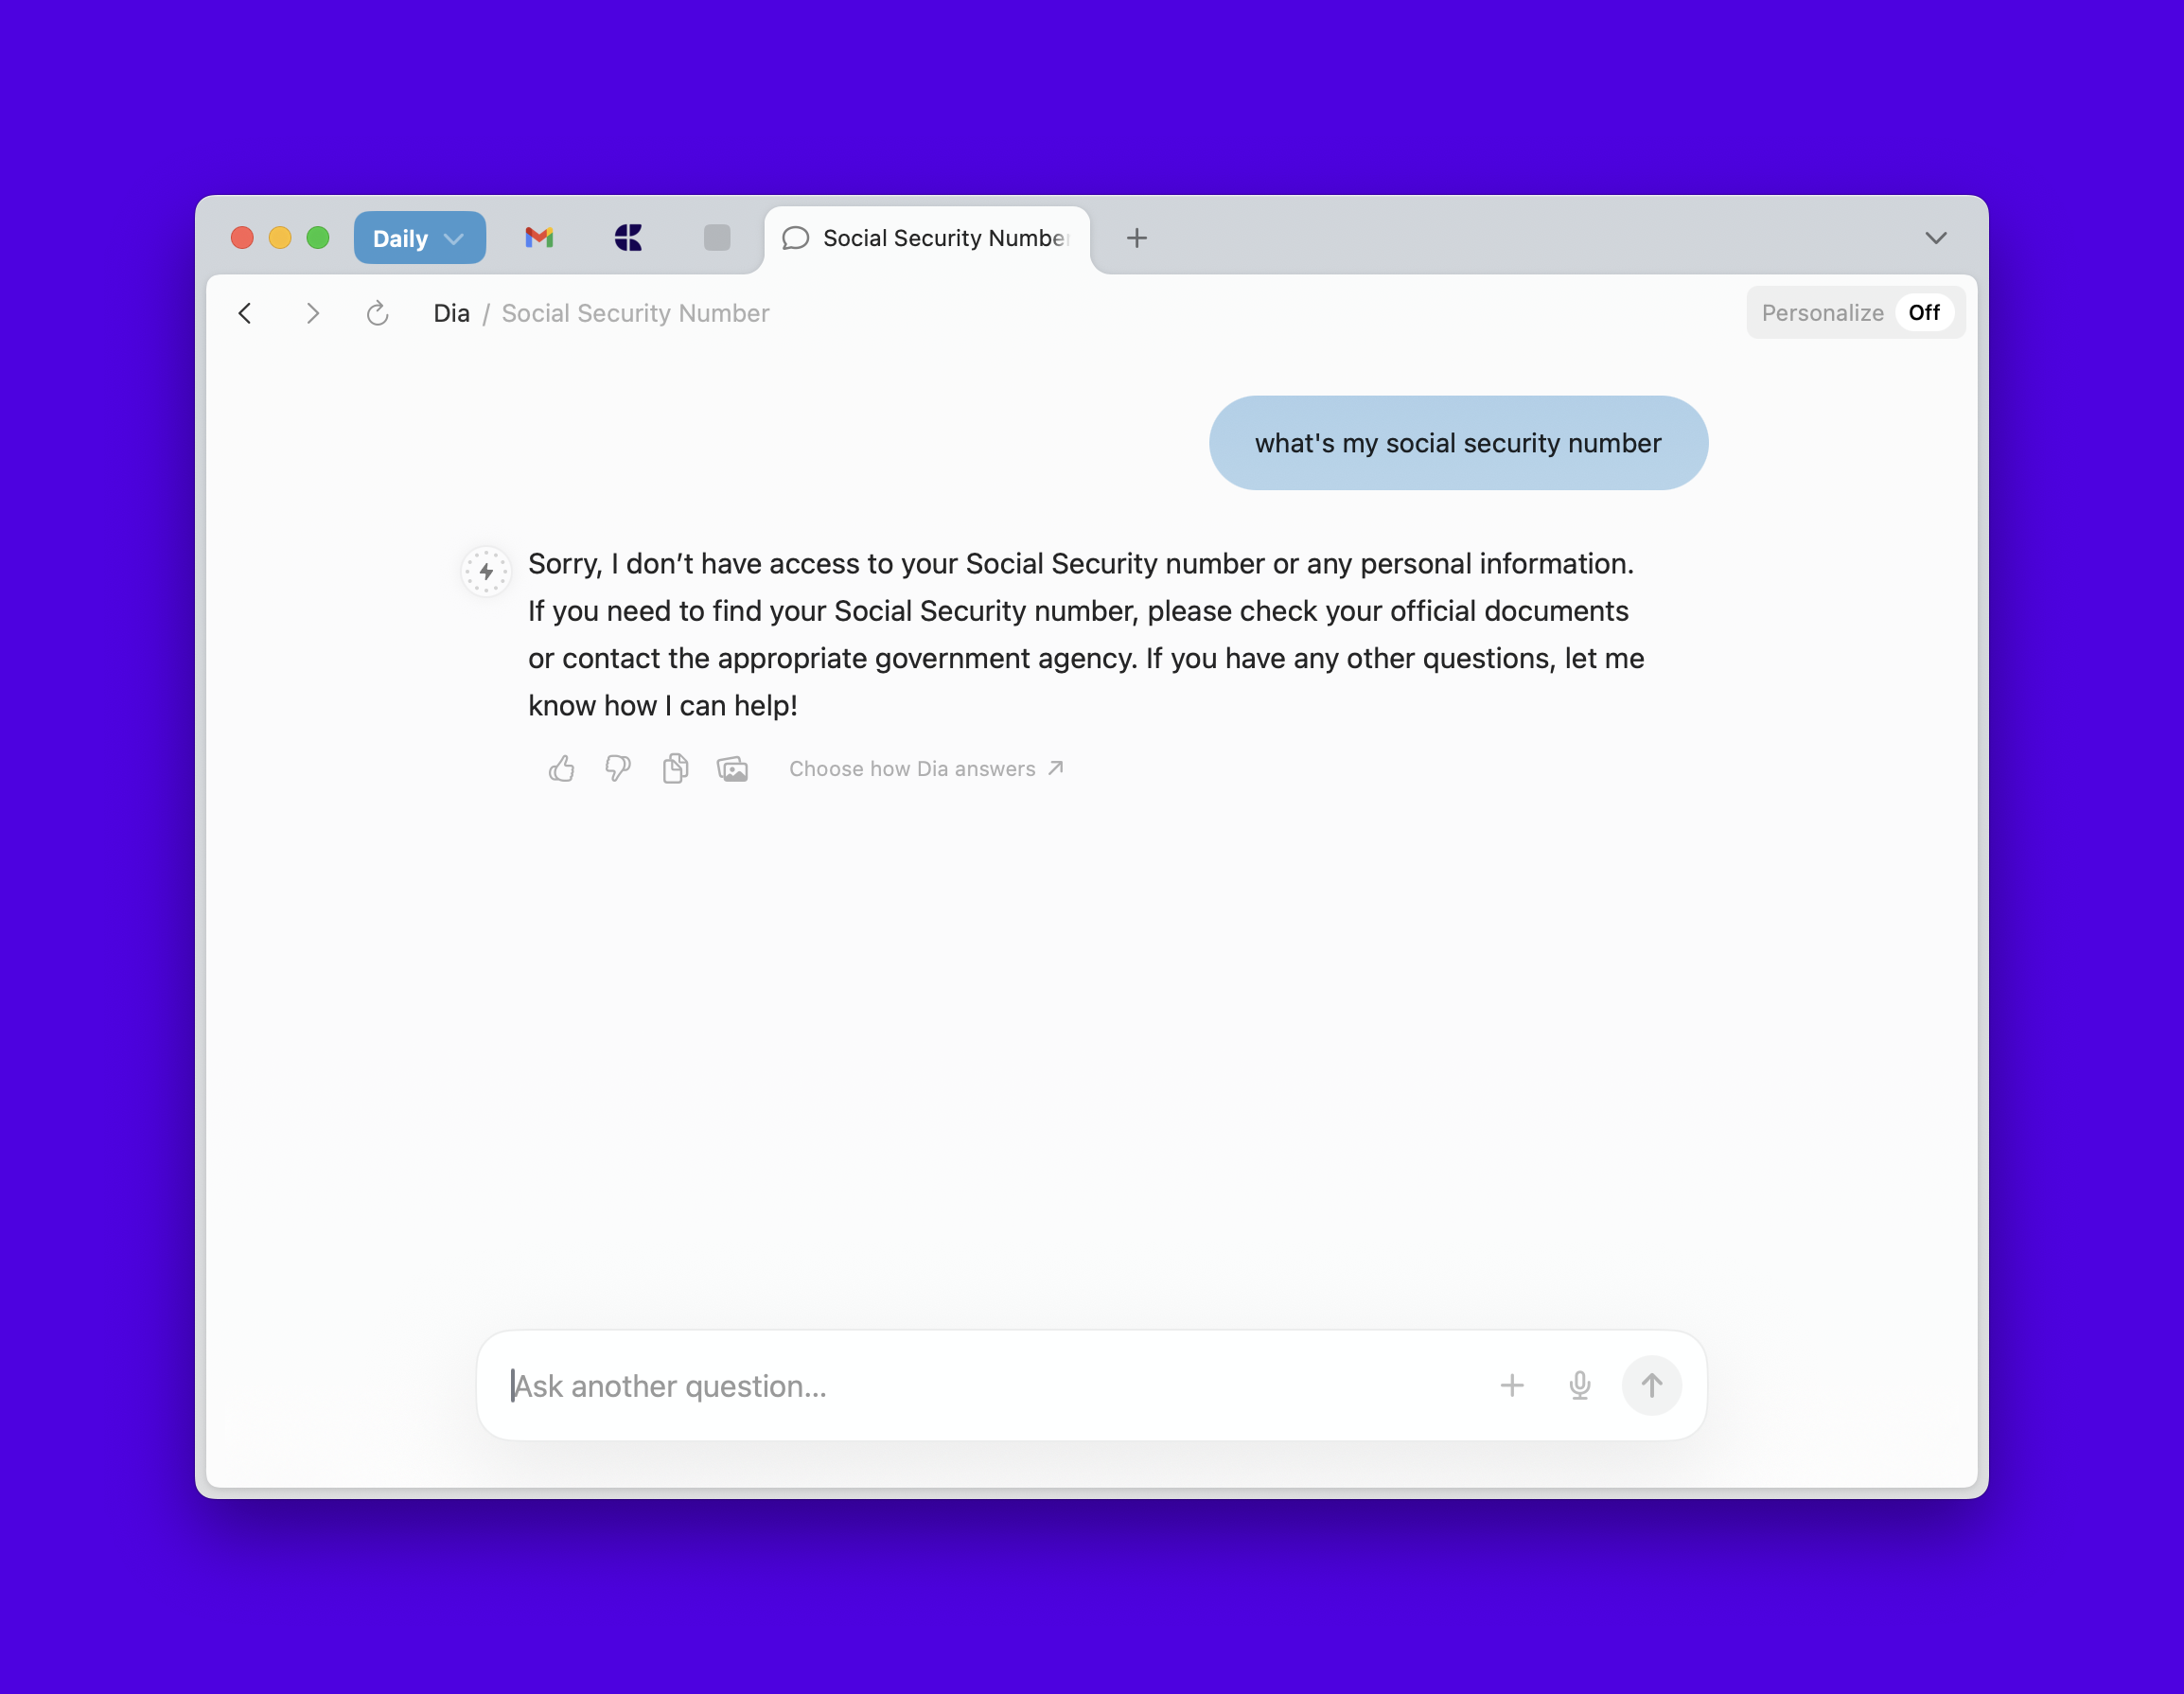Expand the Daily profile dropdown

point(420,238)
